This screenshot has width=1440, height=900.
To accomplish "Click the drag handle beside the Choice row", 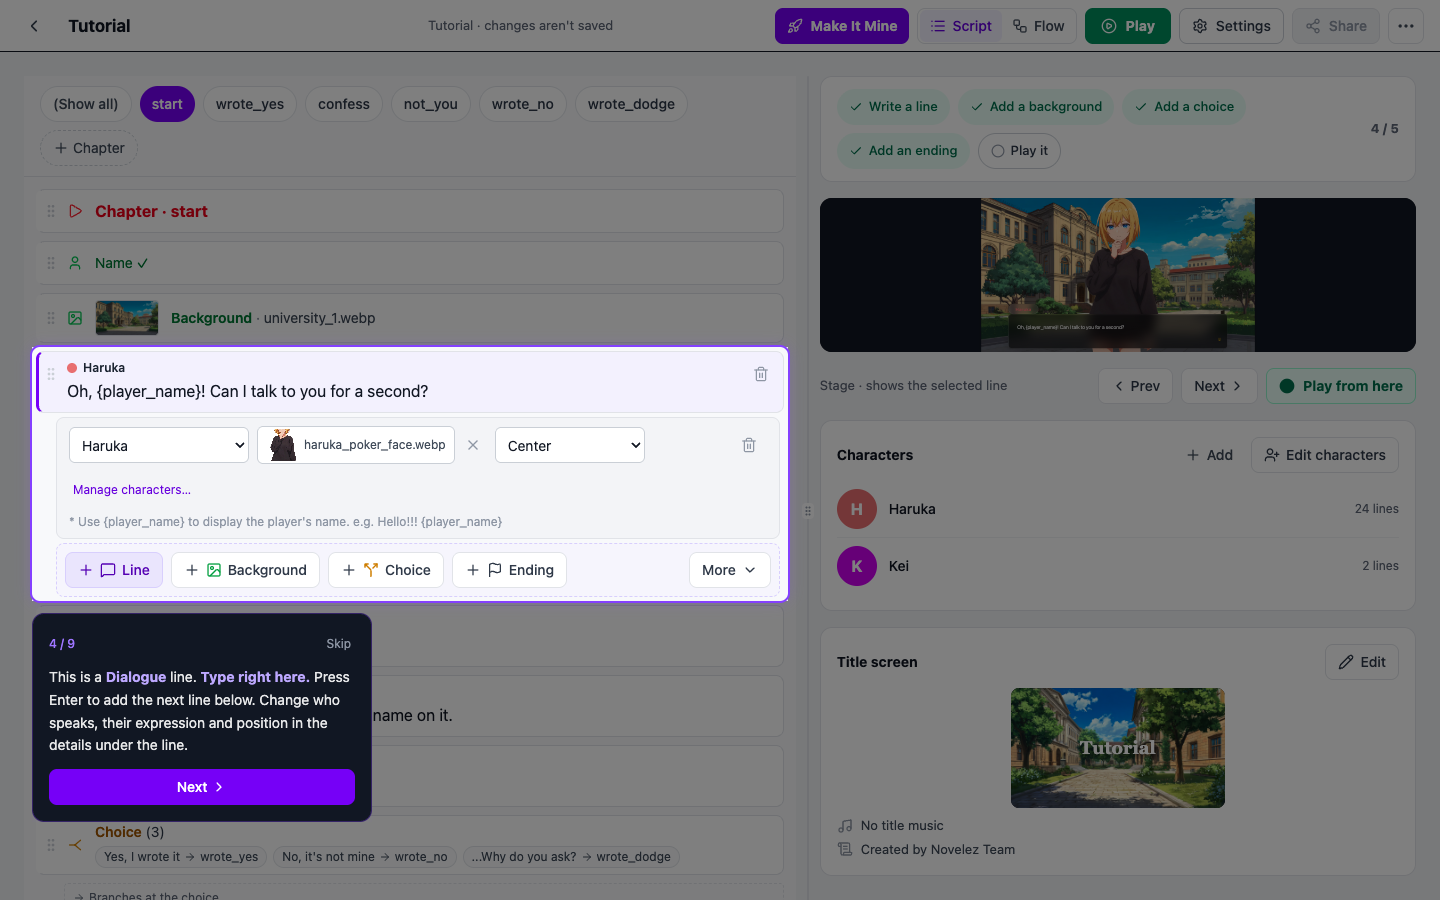I will click(51, 845).
